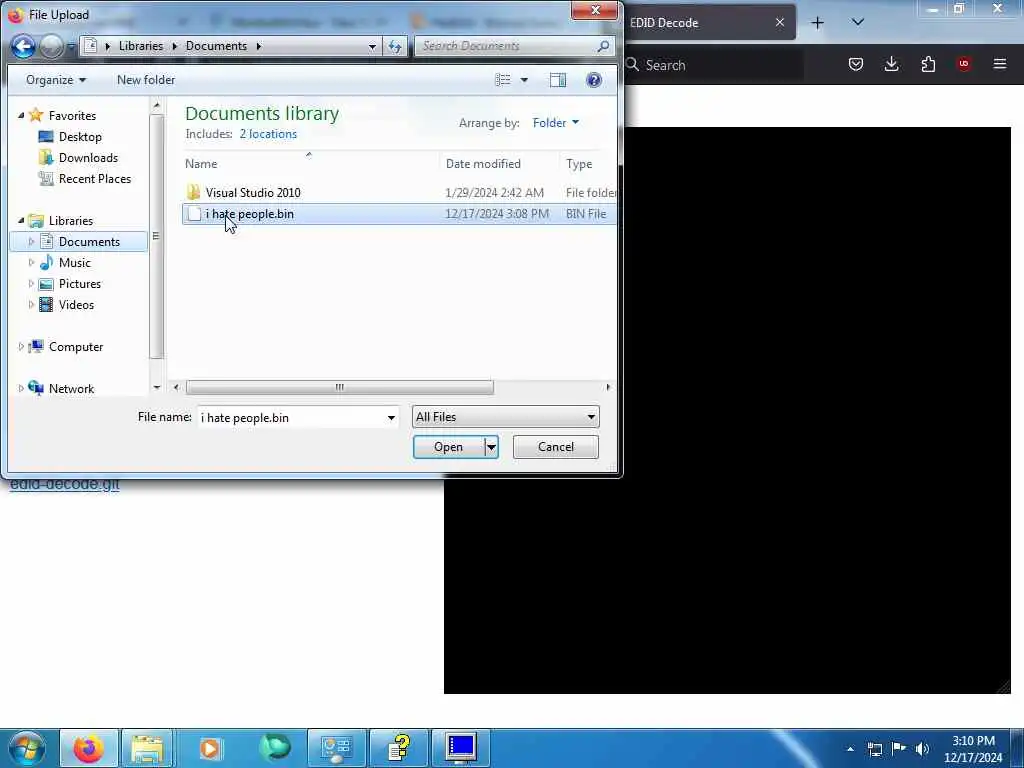The image size is (1024, 768).
Task: Open Arrange by Folder dropdown
Action: (556, 123)
